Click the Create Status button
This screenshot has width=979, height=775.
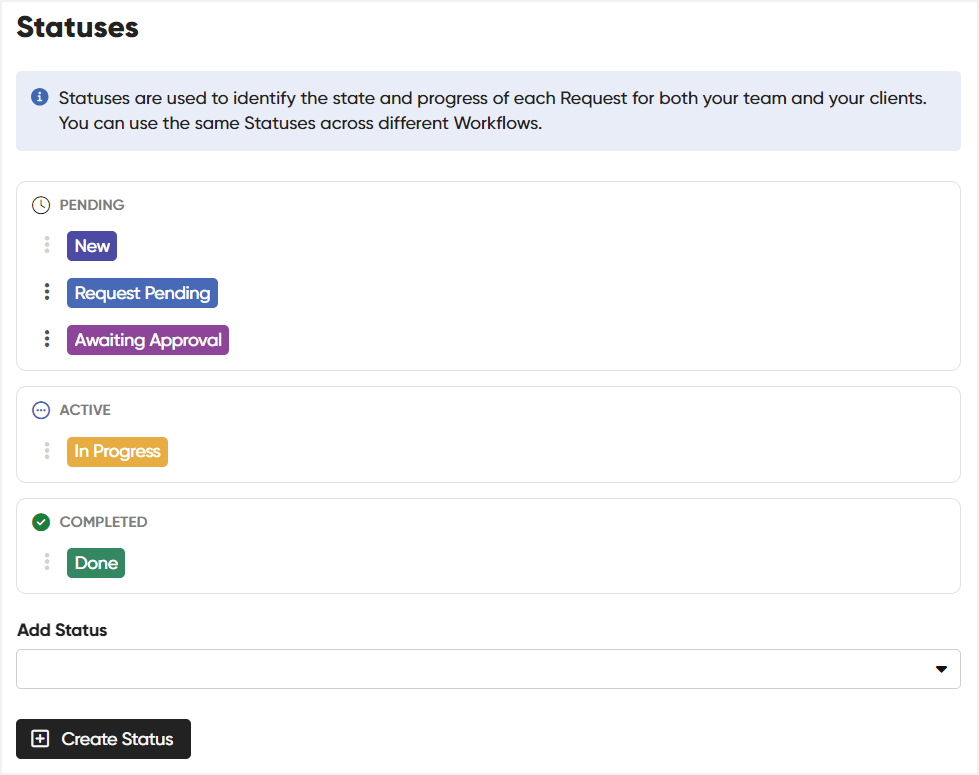pyautogui.click(x=104, y=739)
